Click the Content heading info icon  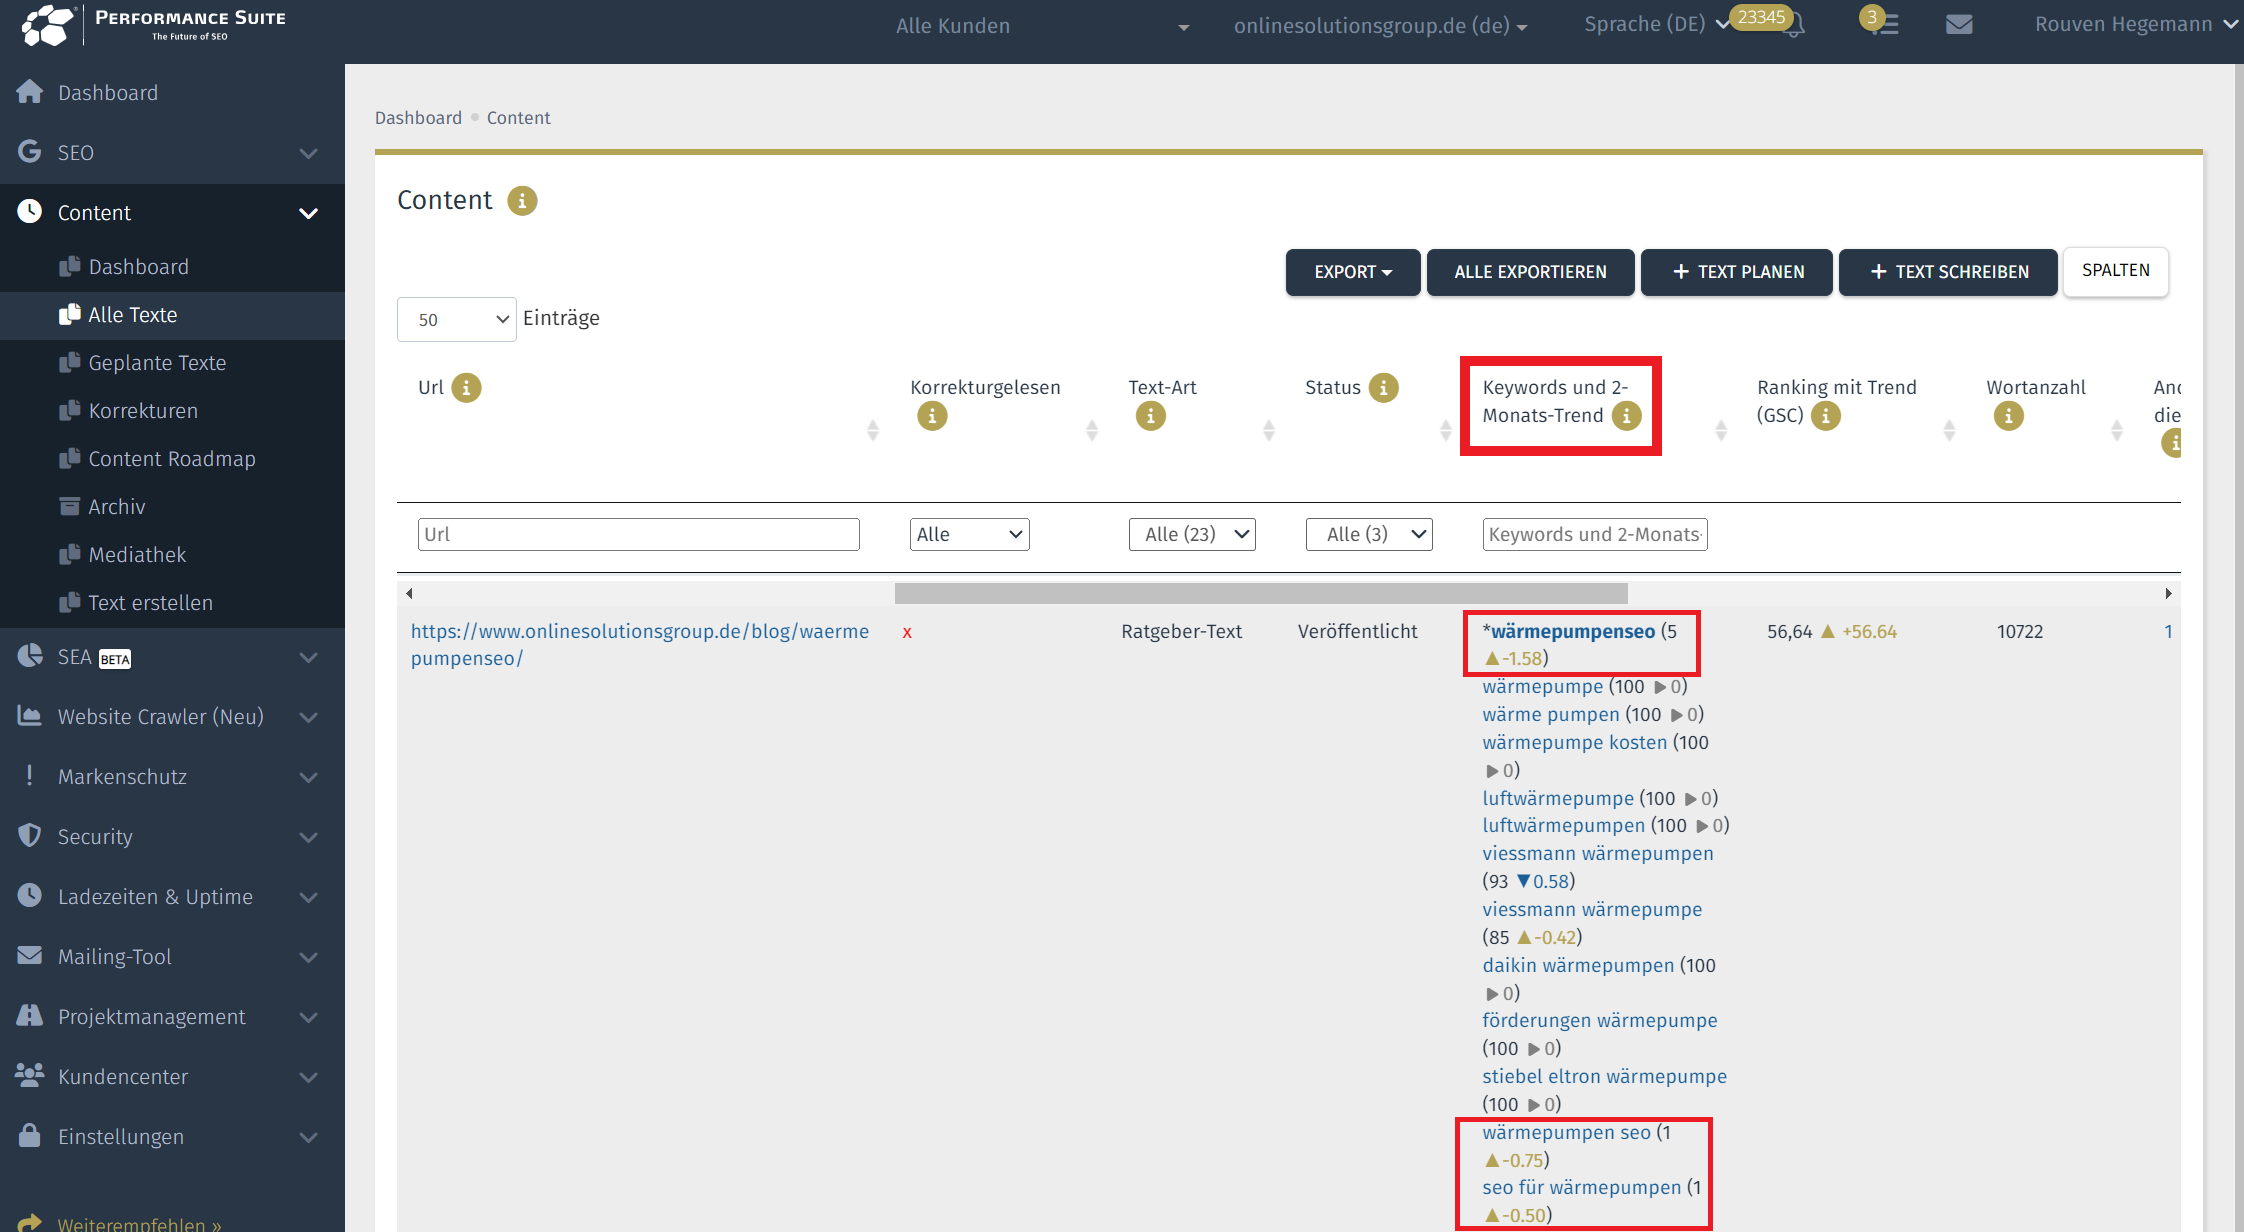tap(522, 201)
